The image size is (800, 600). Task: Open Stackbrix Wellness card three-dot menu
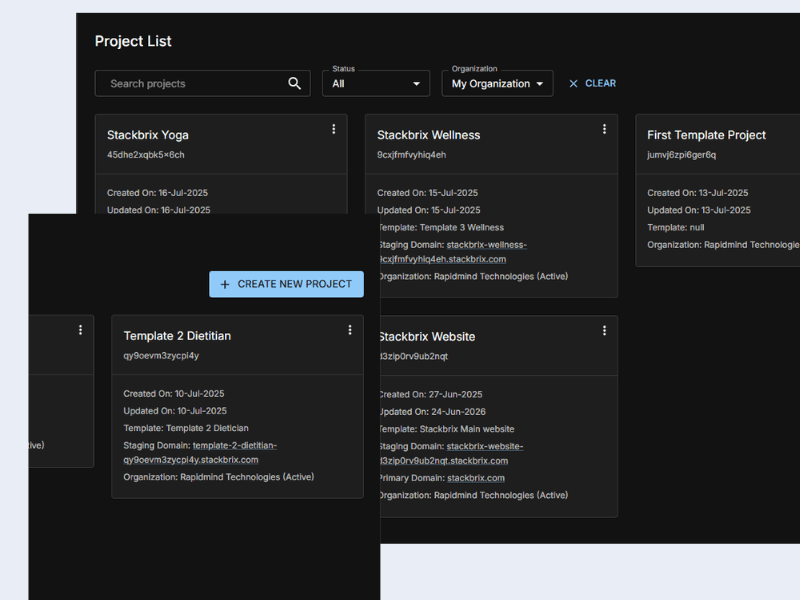point(604,129)
